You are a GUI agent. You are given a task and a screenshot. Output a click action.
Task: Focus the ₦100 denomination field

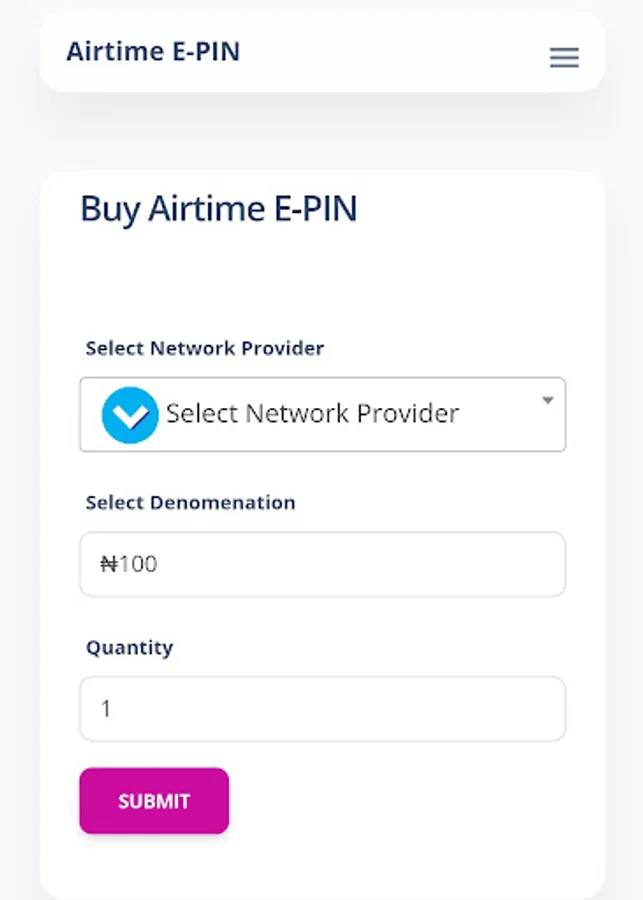click(x=322, y=564)
